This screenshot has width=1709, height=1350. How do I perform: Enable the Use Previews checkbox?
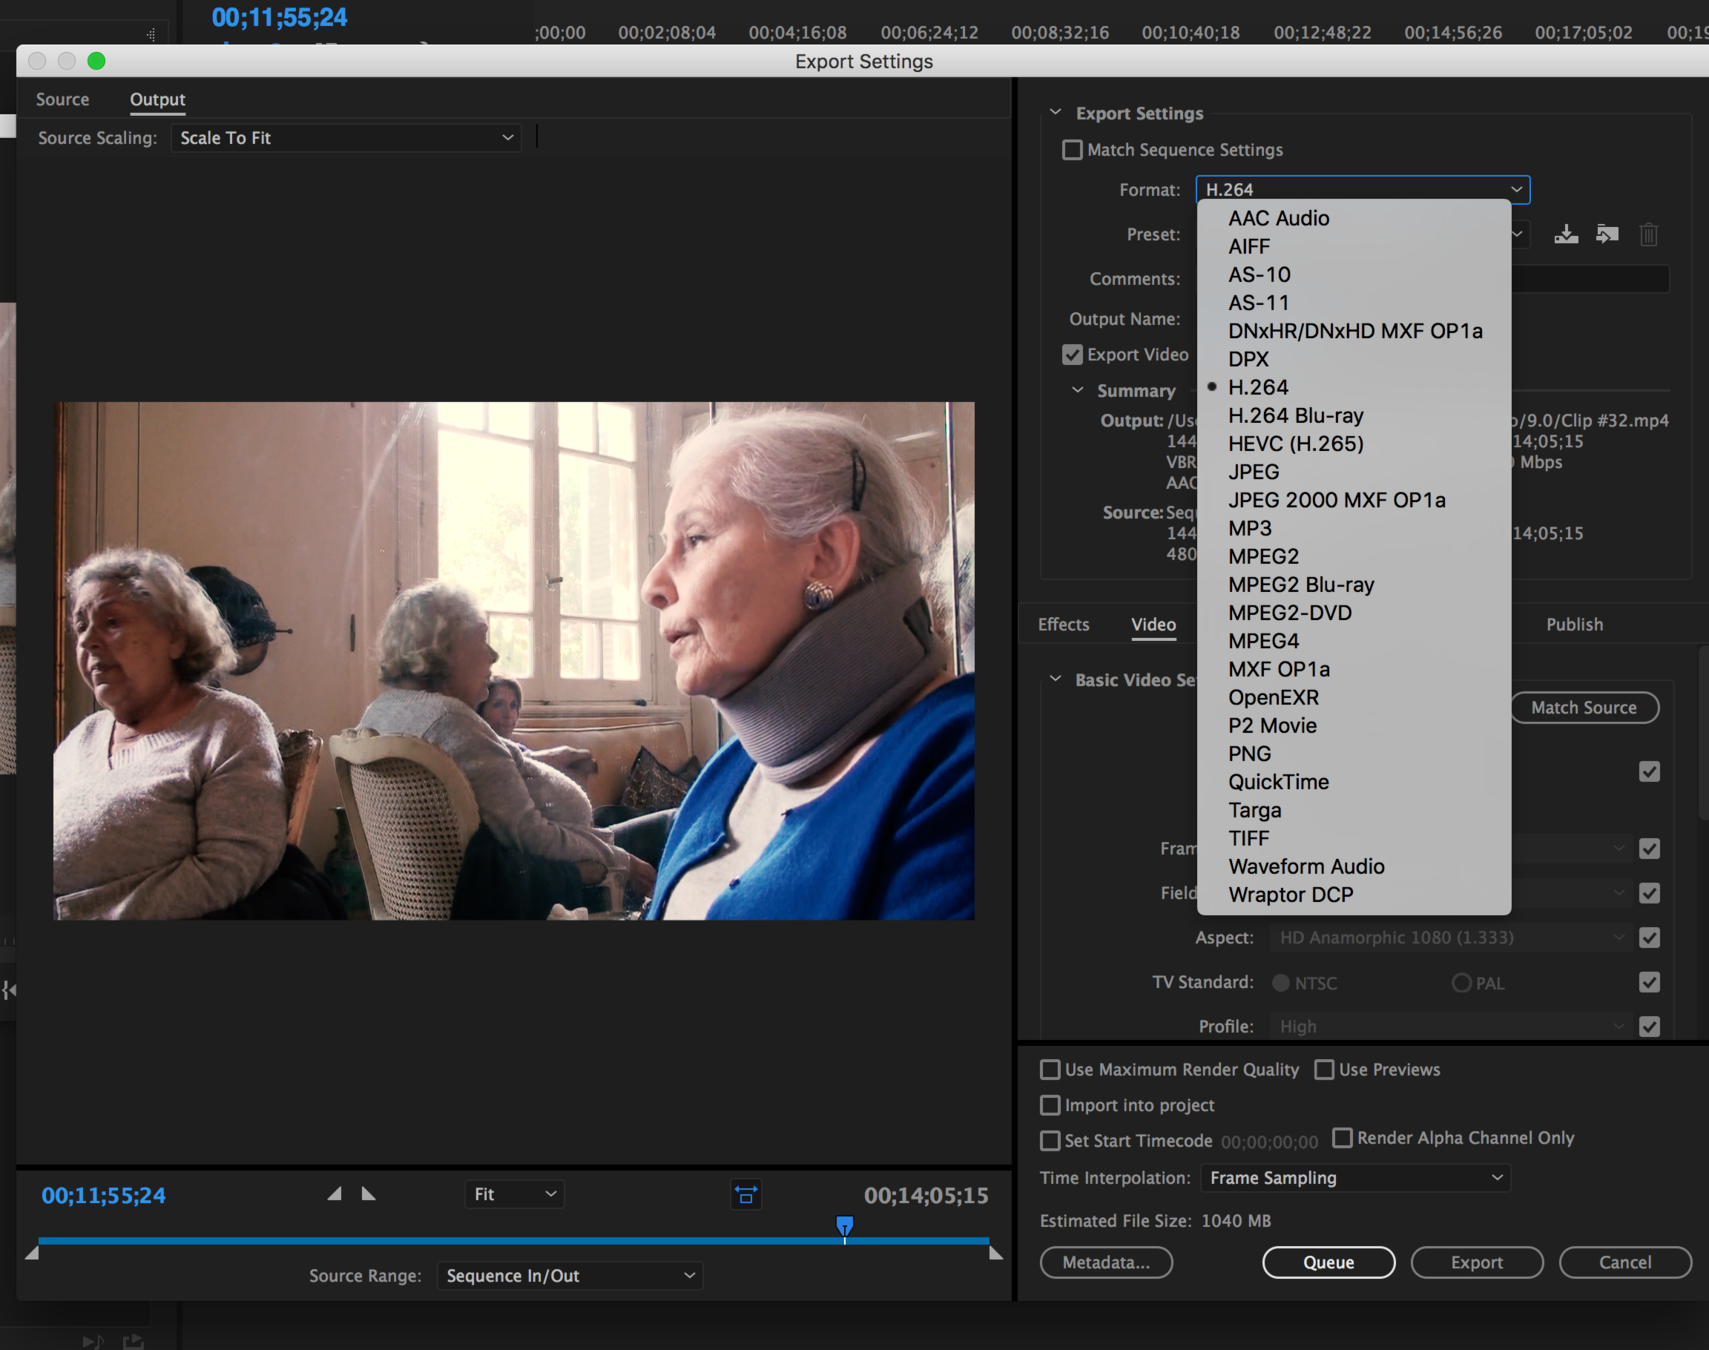pos(1324,1070)
